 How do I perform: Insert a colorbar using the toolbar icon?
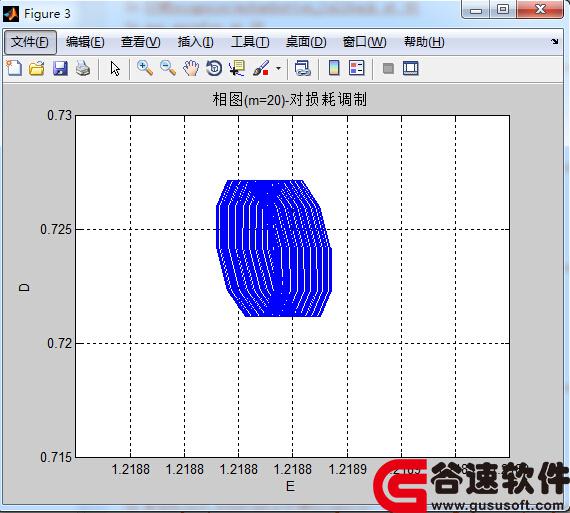334,68
